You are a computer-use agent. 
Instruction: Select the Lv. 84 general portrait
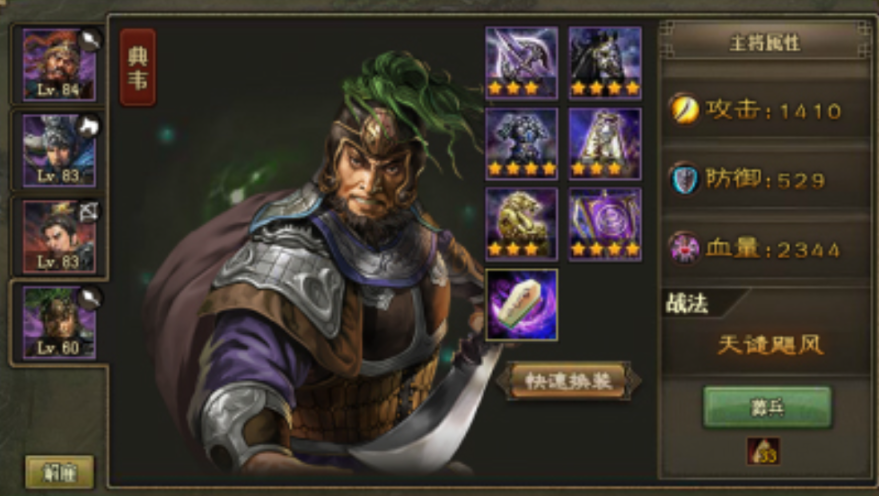point(59,64)
